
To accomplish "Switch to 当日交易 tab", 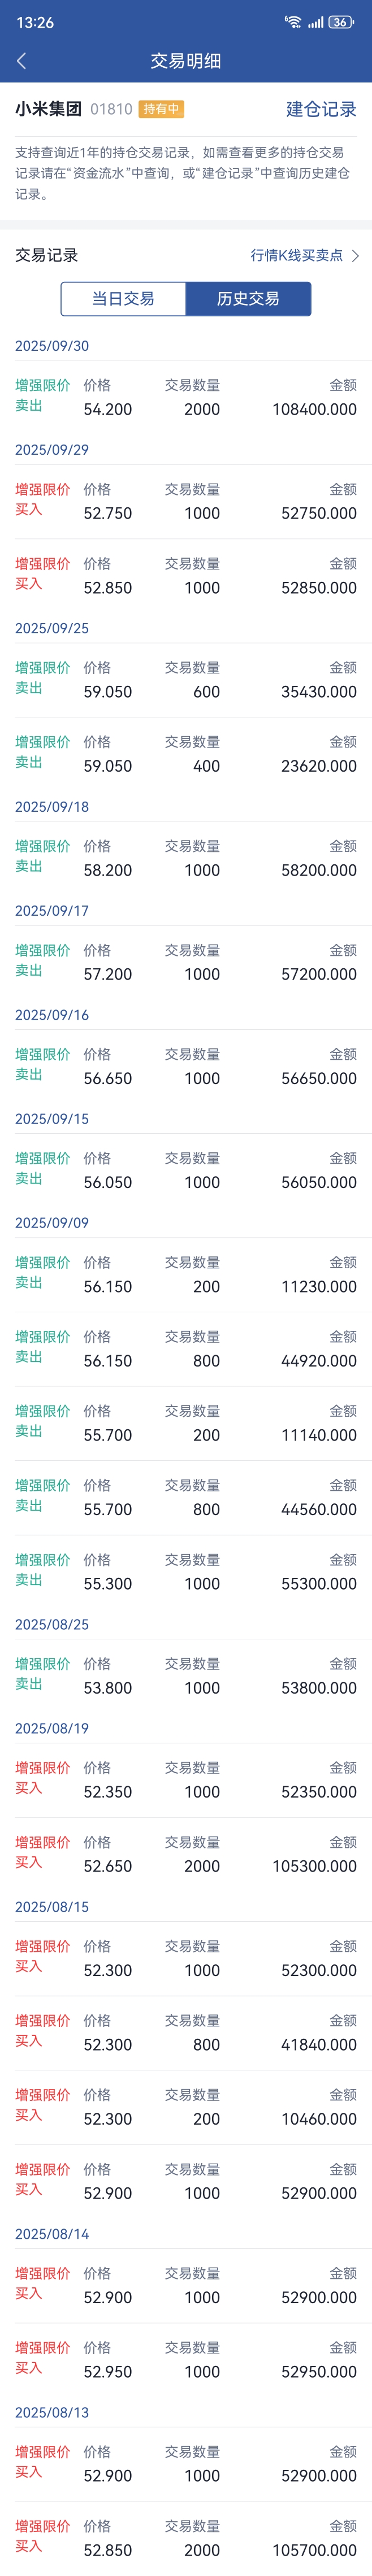I will 123,298.
